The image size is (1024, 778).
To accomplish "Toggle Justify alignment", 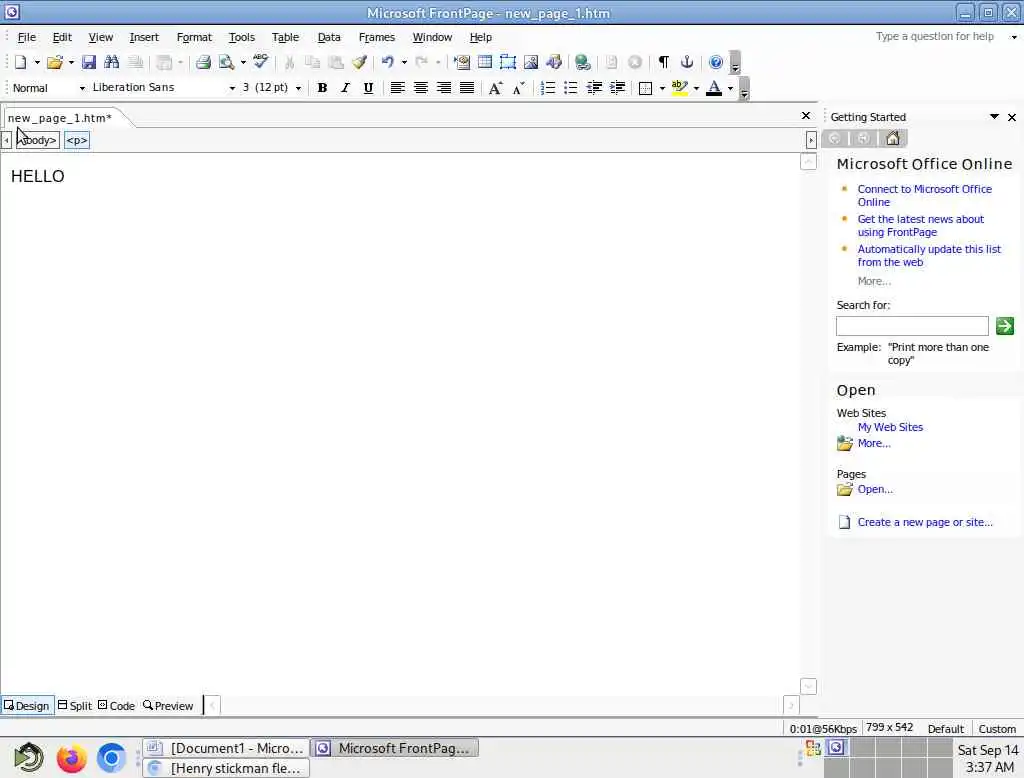I will coord(466,88).
